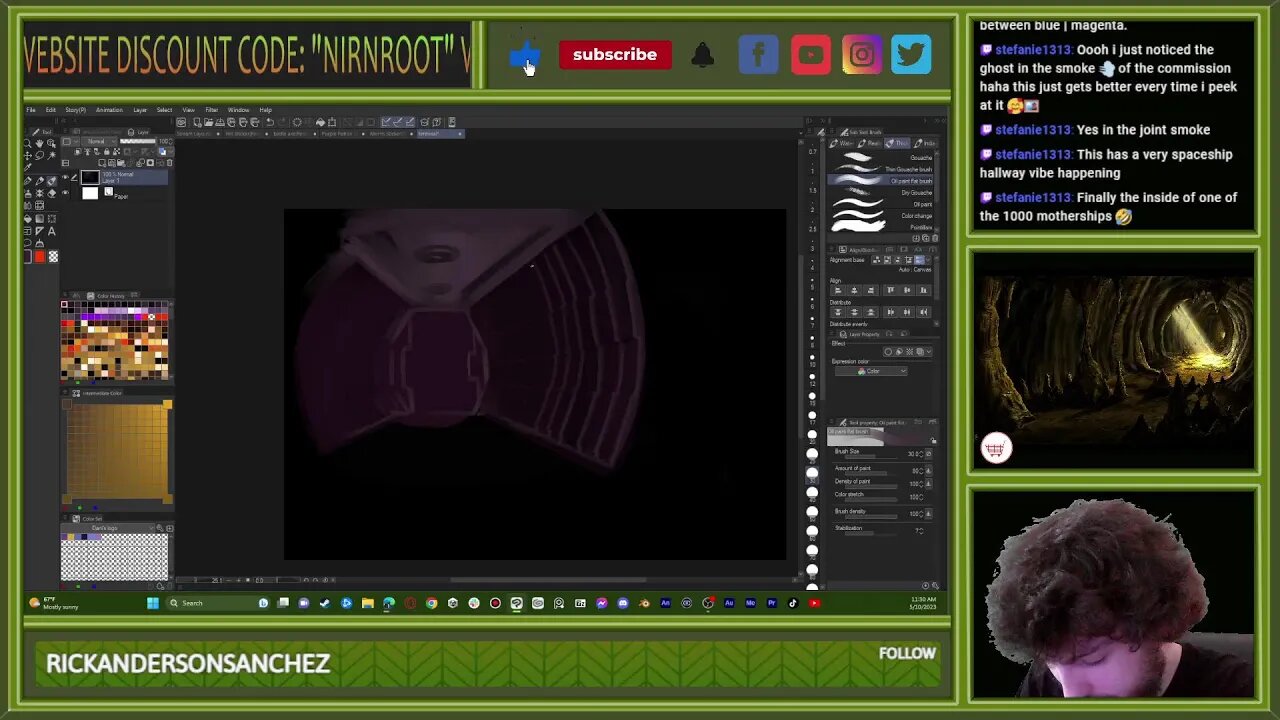Click the Windows Start button
This screenshot has width=1280, height=720.
(152, 603)
